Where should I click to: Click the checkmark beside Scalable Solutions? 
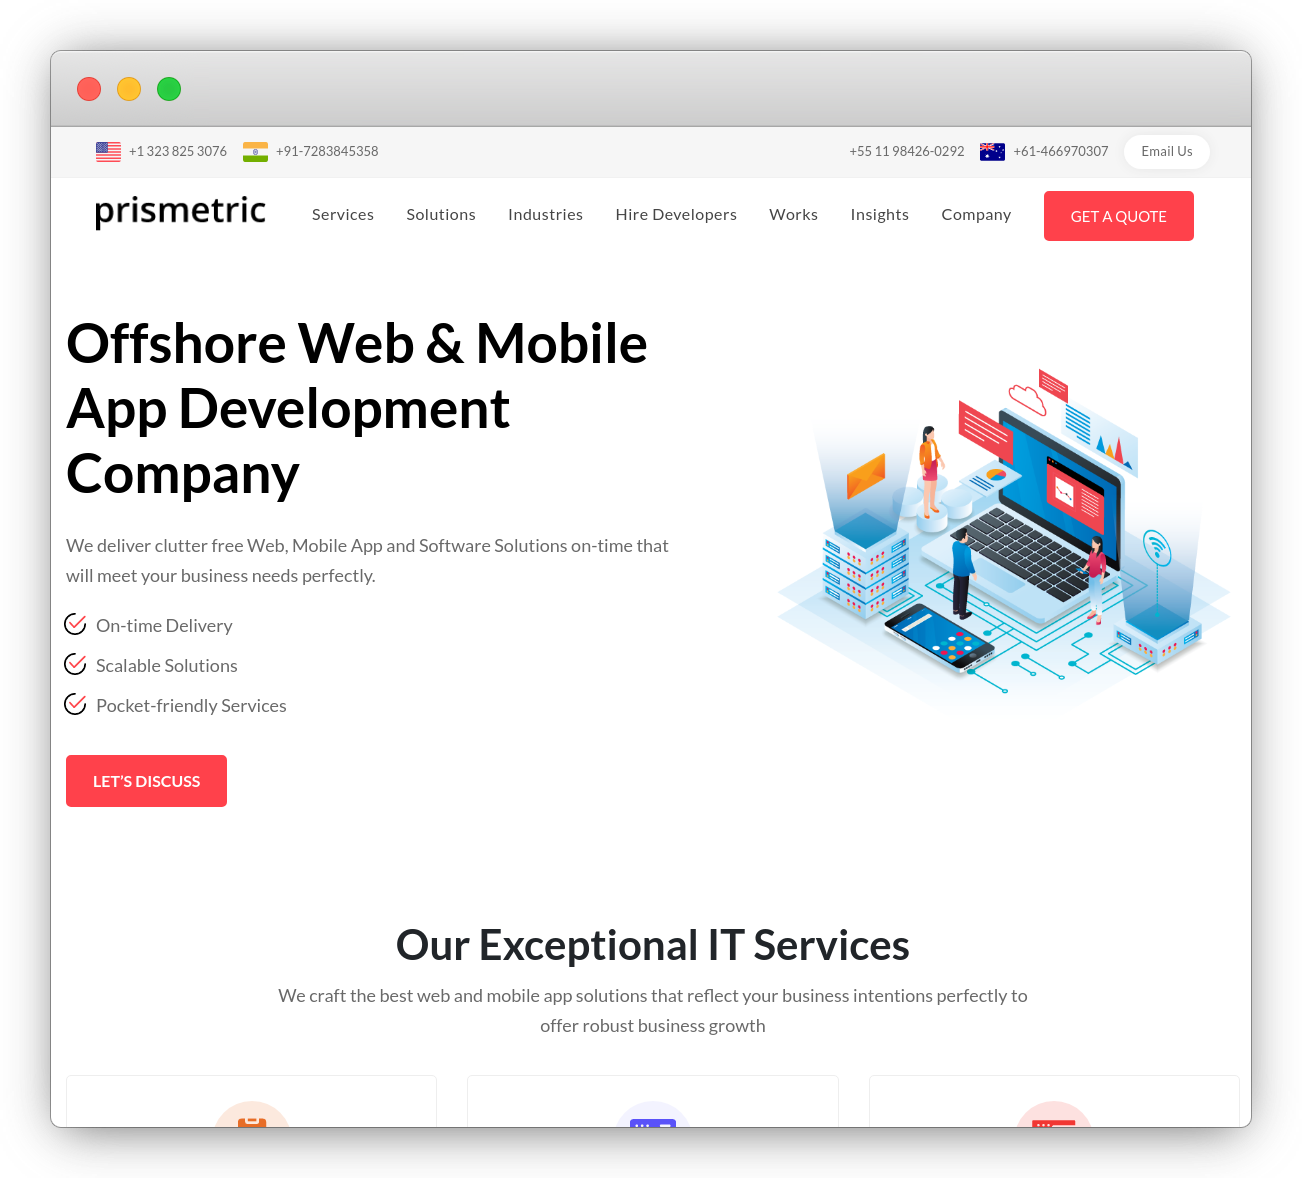point(75,663)
